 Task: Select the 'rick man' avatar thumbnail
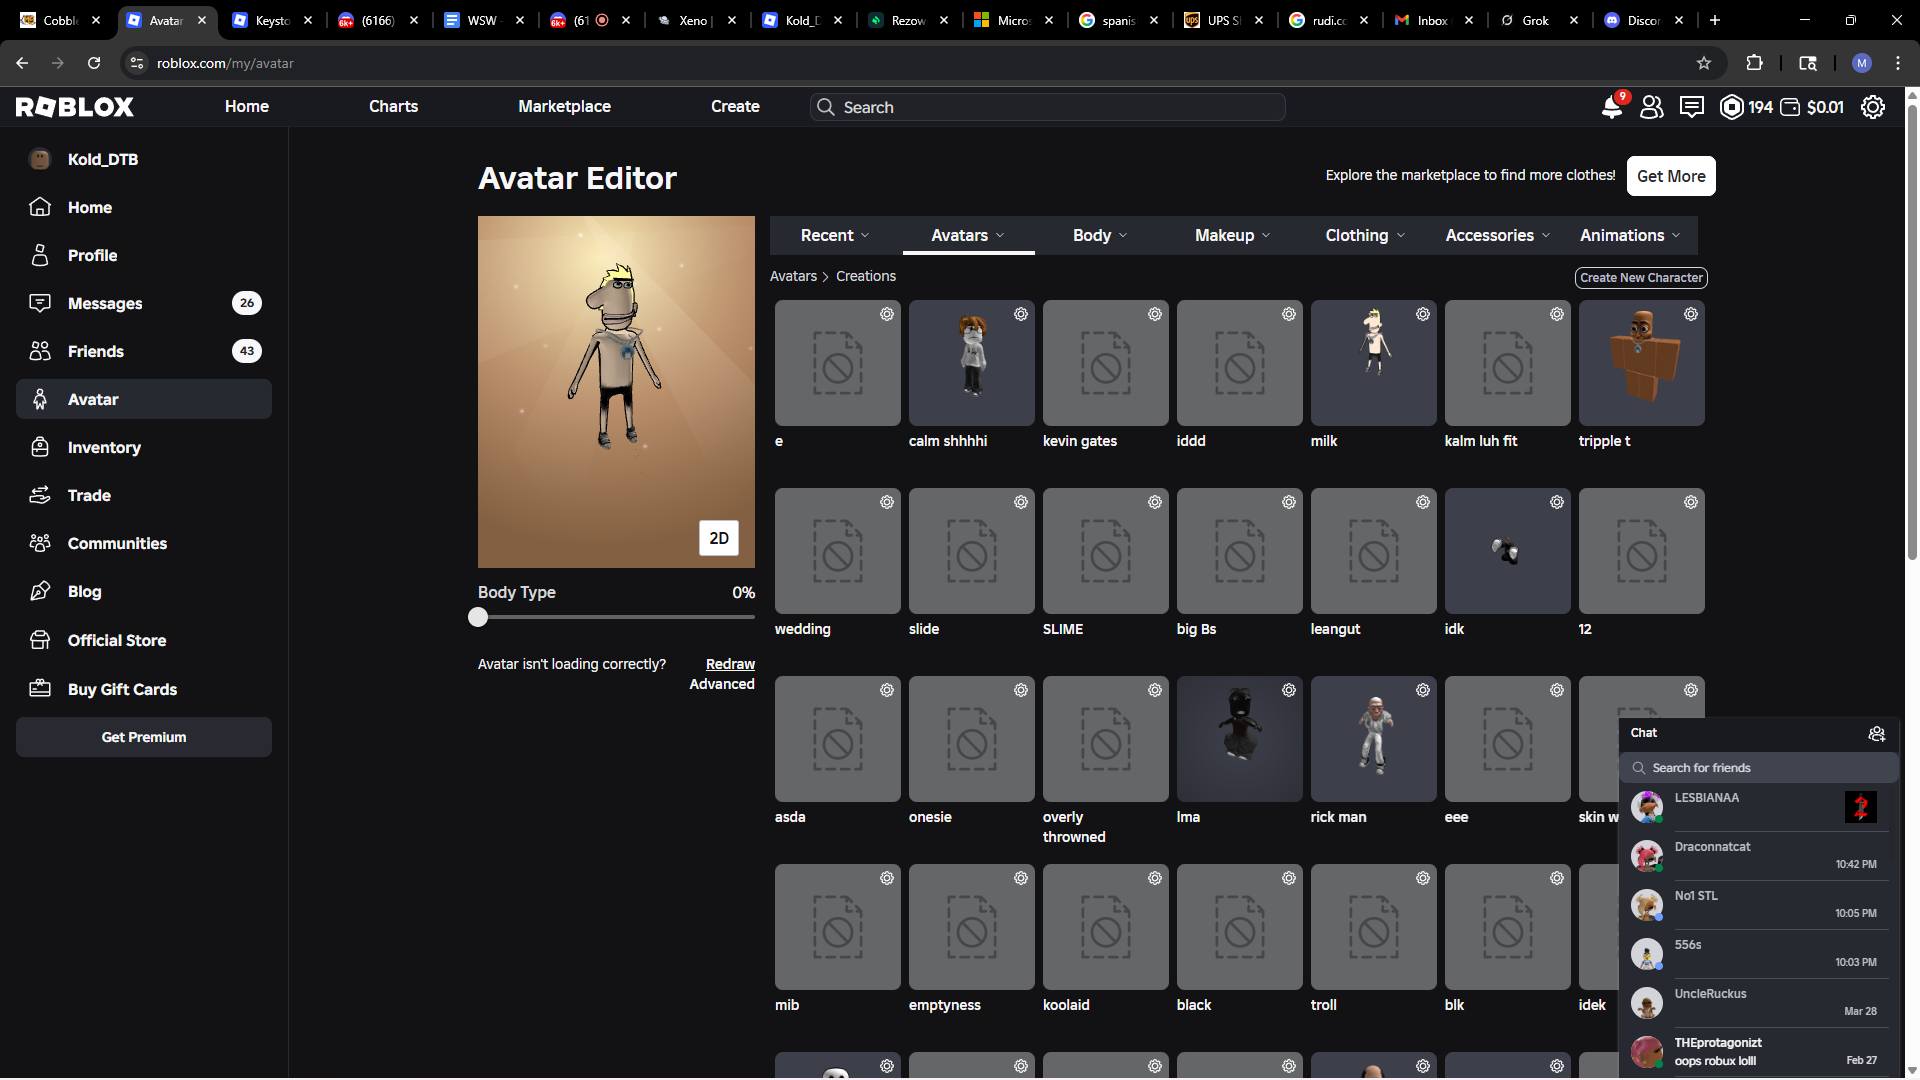tap(1373, 739)
